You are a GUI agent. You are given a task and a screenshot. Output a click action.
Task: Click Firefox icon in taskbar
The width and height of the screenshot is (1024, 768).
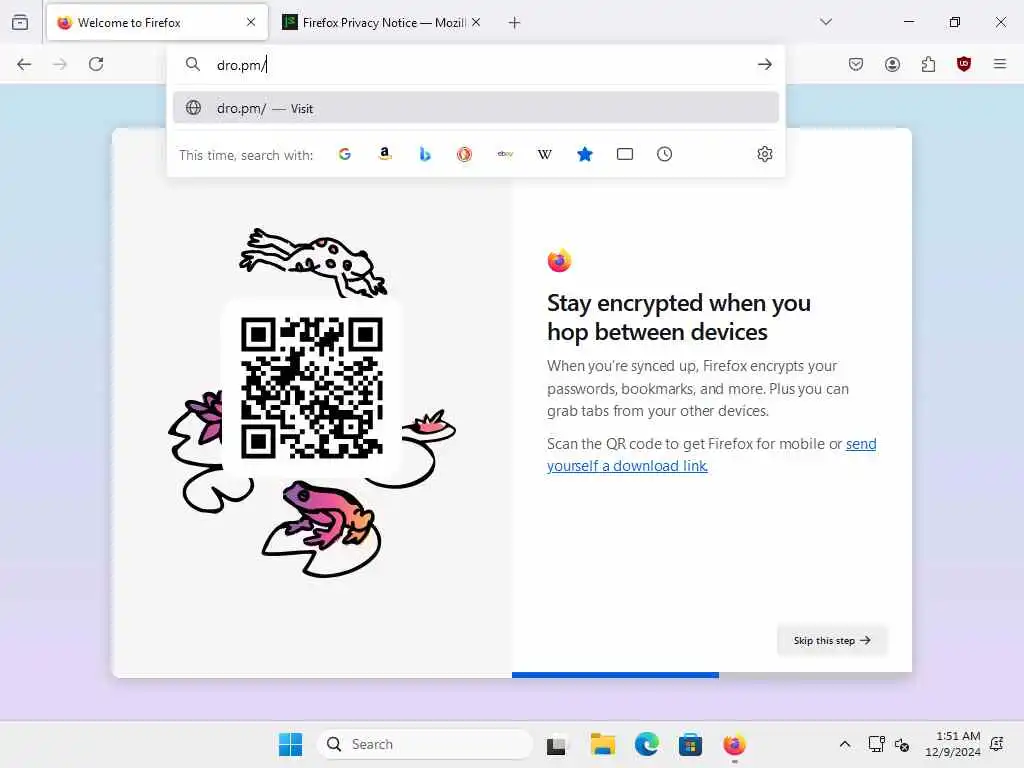click(x=735, y=744)
